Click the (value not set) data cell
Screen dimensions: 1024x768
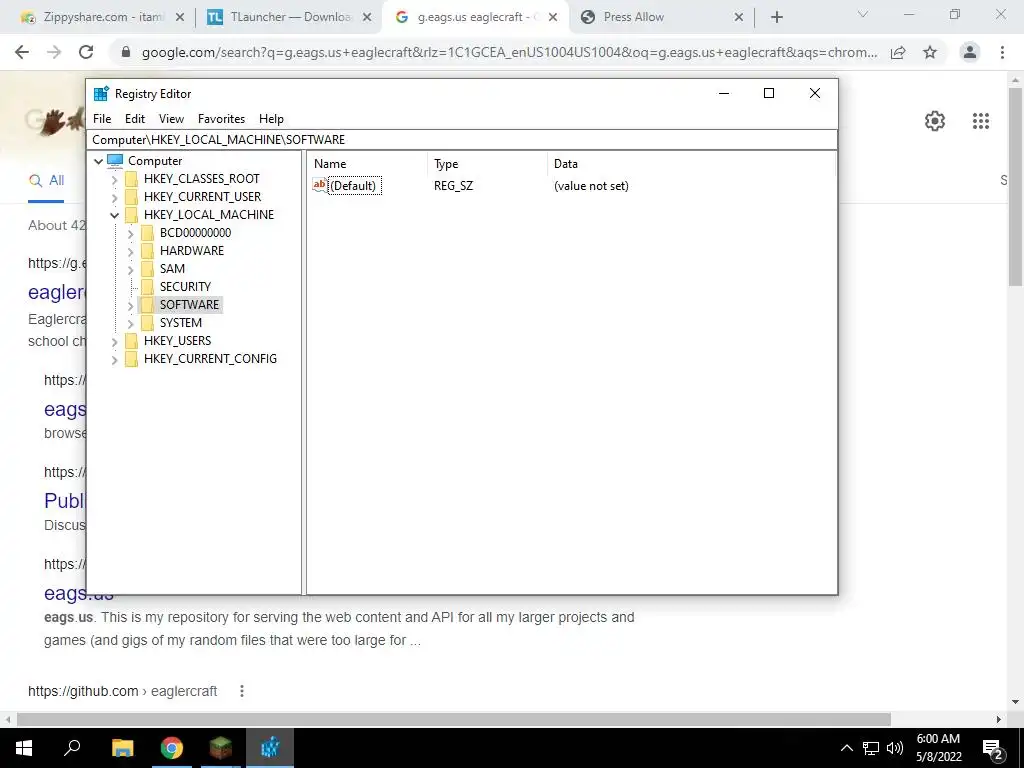[x=591, y=186]
